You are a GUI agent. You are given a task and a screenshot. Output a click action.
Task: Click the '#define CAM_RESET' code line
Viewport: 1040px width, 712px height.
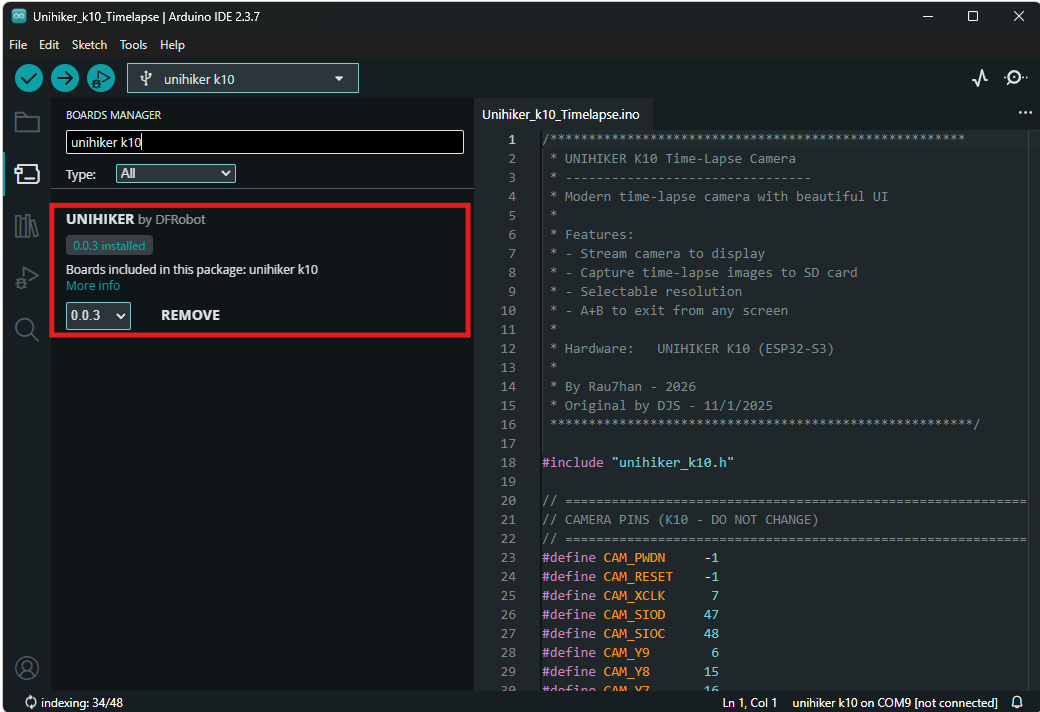point(630,577)
